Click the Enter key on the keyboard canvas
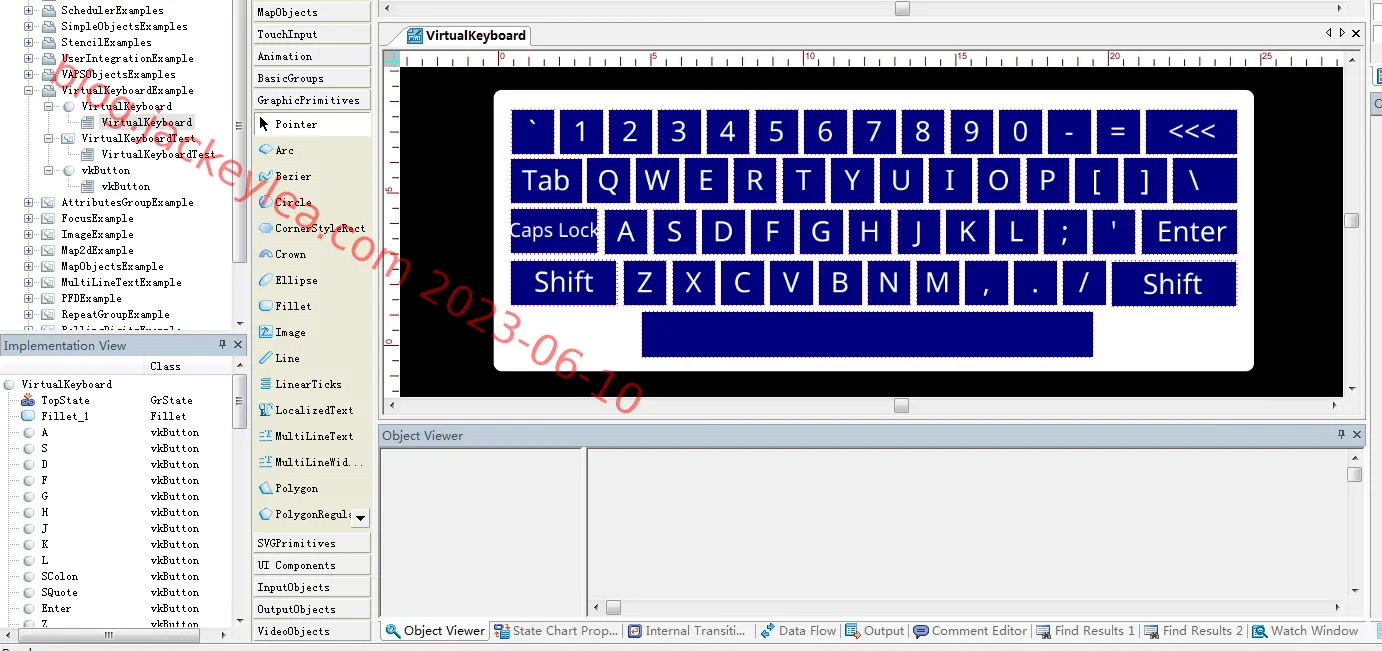The image size is (1382, 651). (1190, 232)
